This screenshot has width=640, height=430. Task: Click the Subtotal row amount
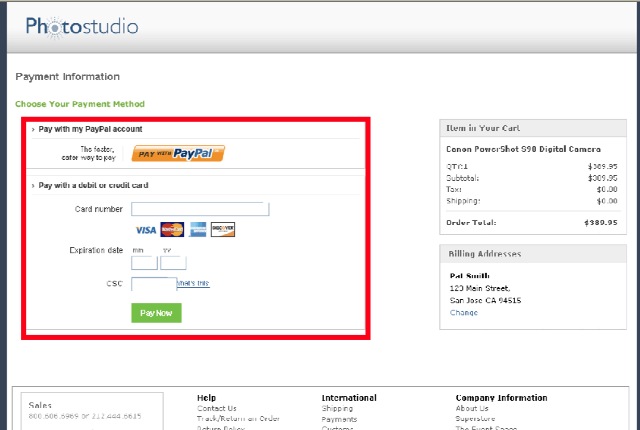pos(602,178)
